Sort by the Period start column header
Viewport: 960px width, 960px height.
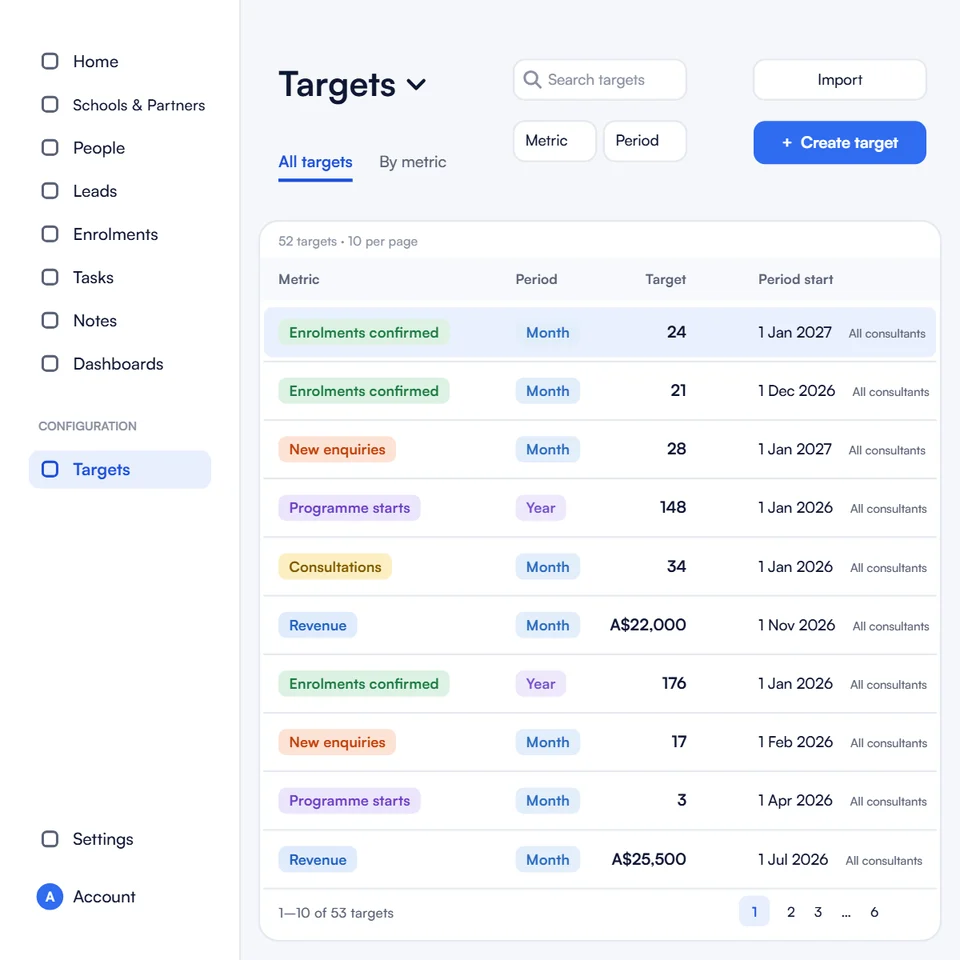coord(795,279)
